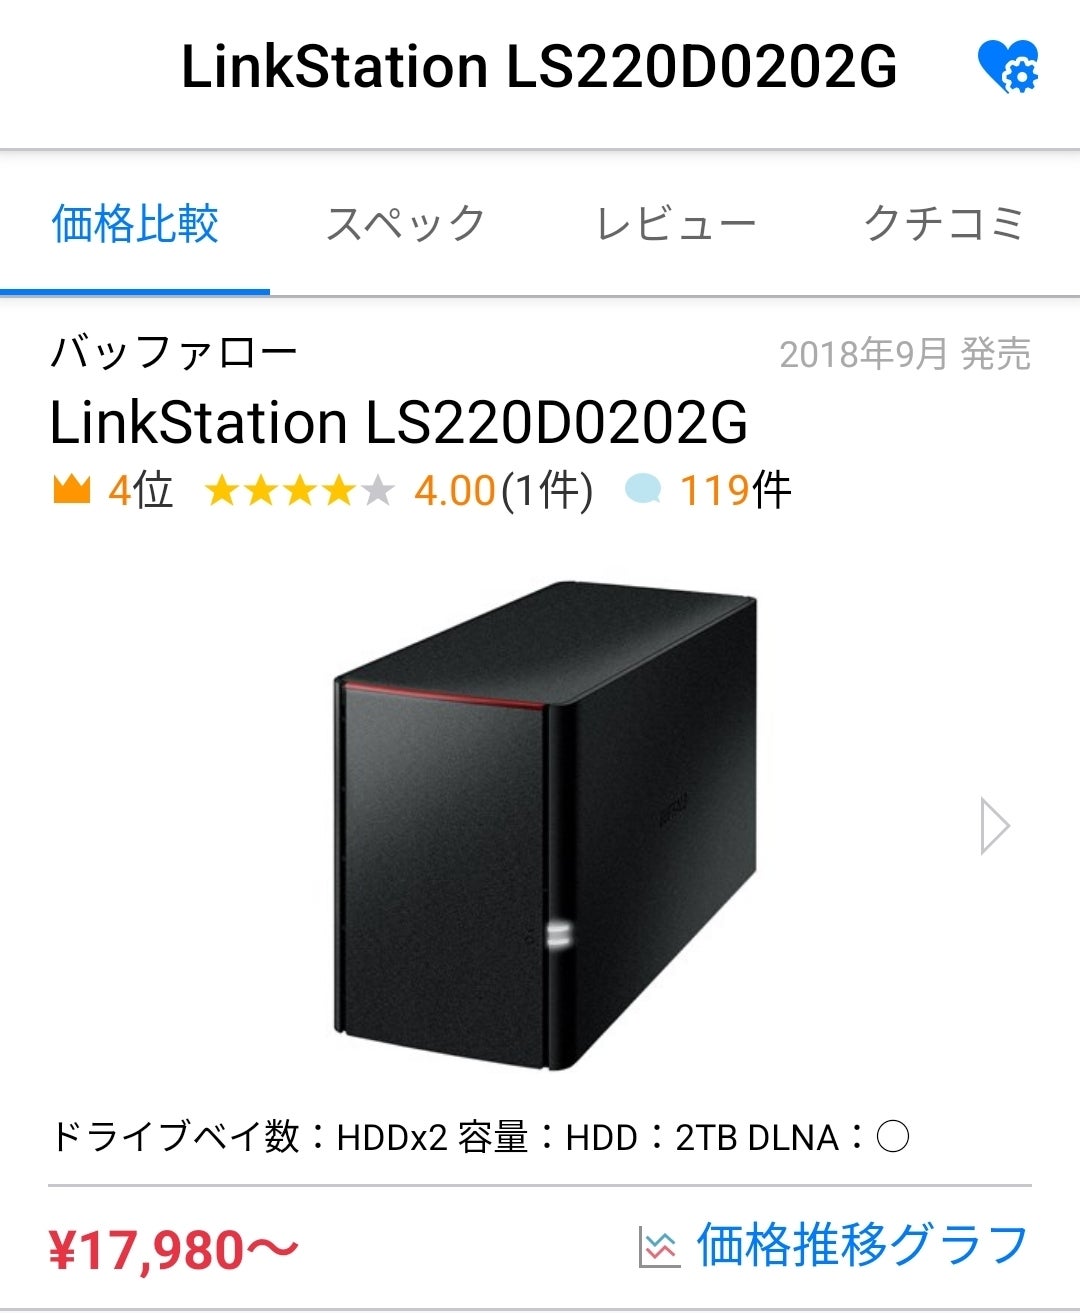
Task: Click the orange crown ranking icon
Action: tap(71, 490)
